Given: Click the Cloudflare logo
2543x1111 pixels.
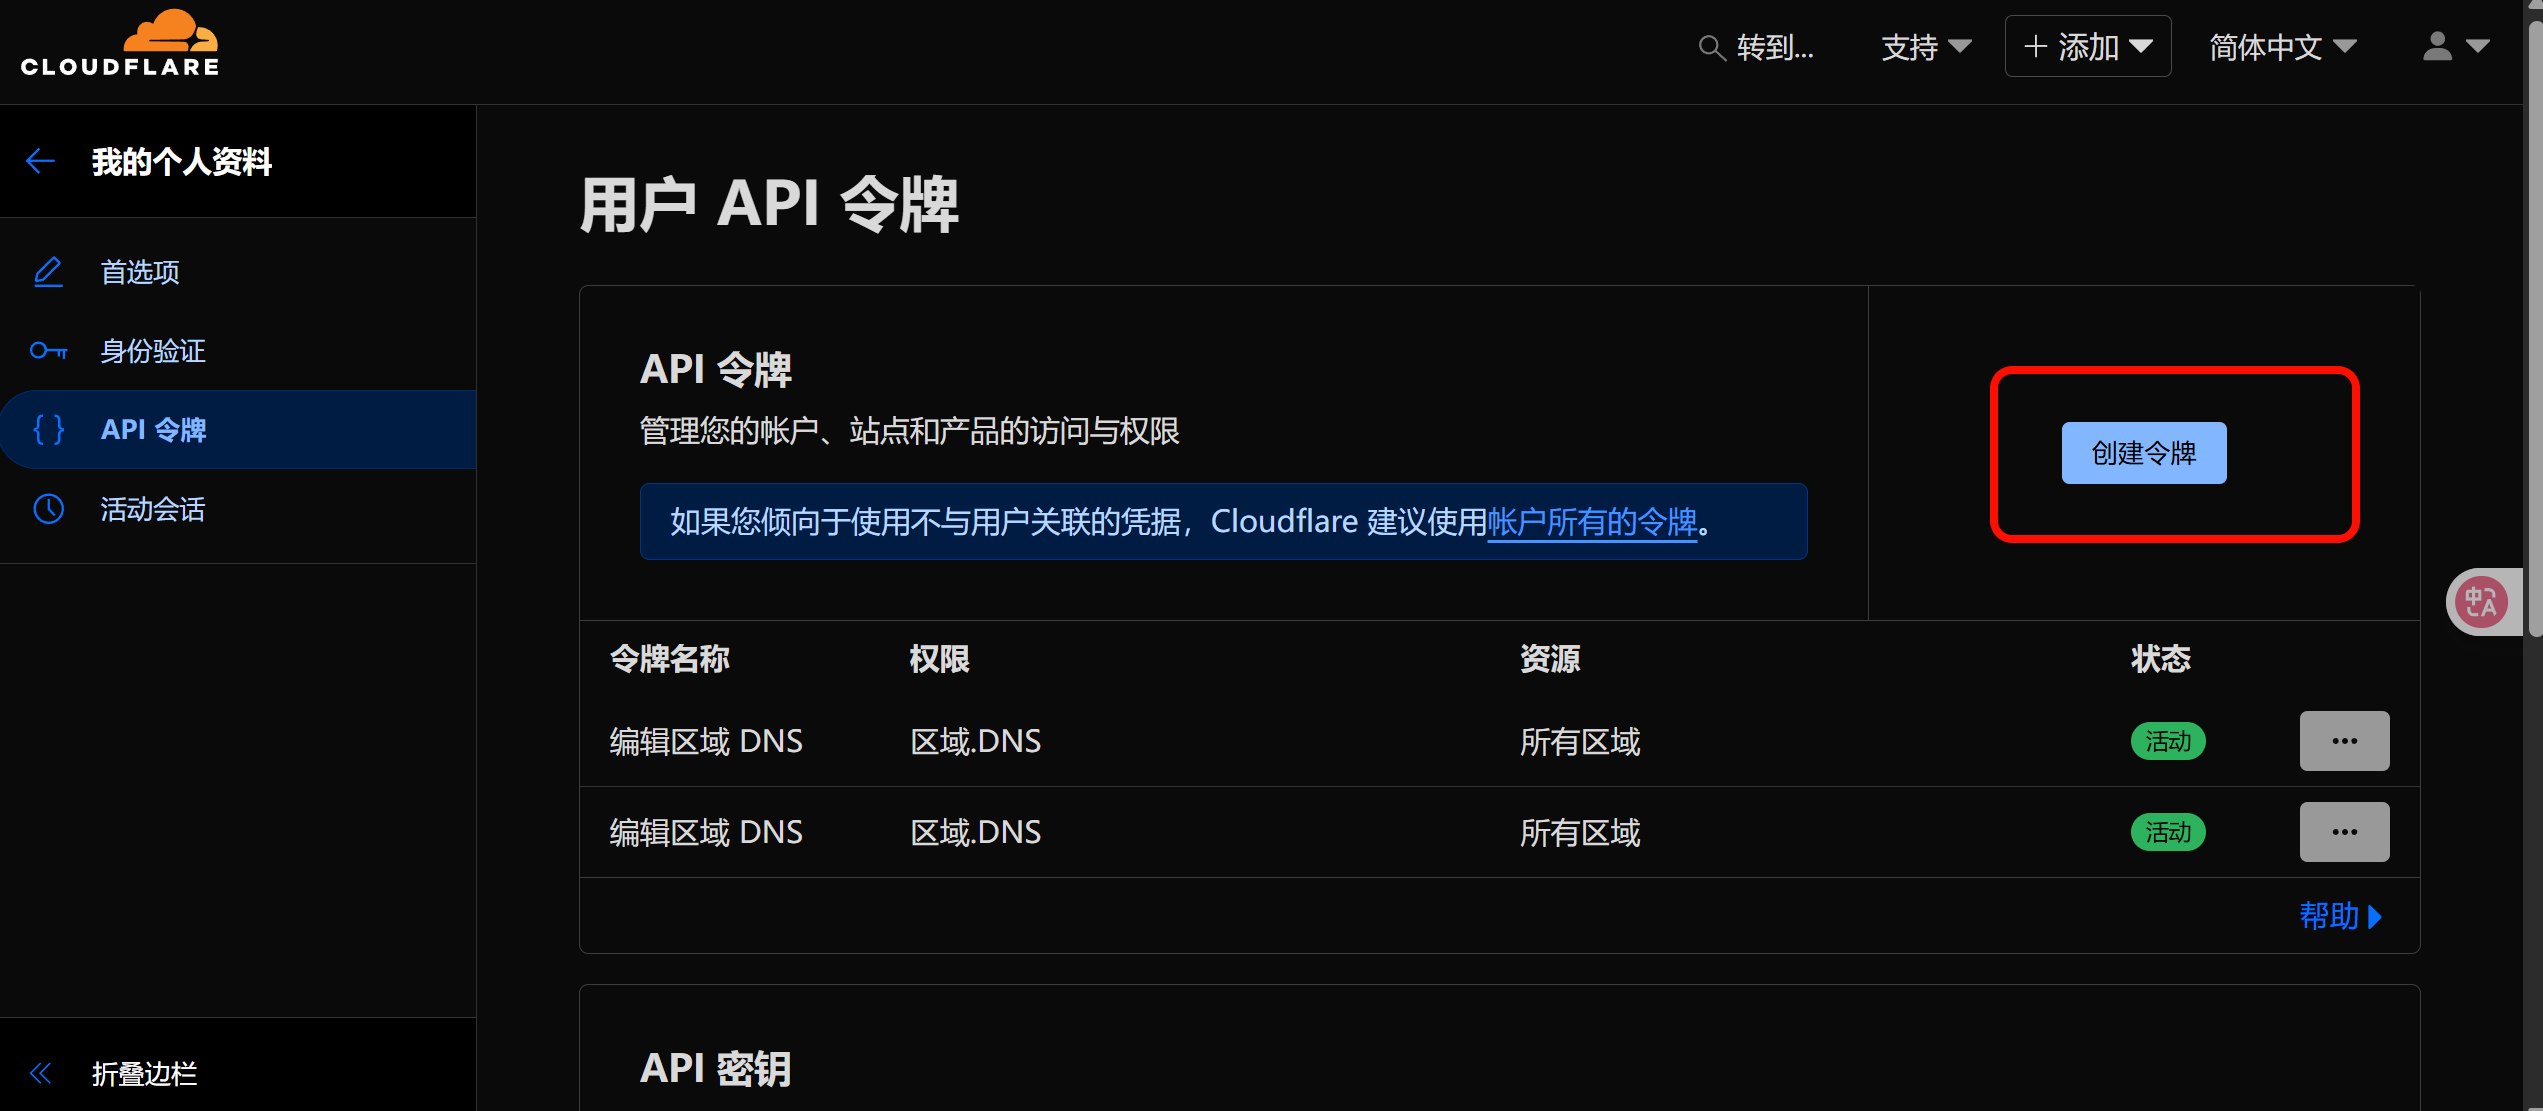Looking at the screenshot, I should pyautogui.click(x=120, y=44).
